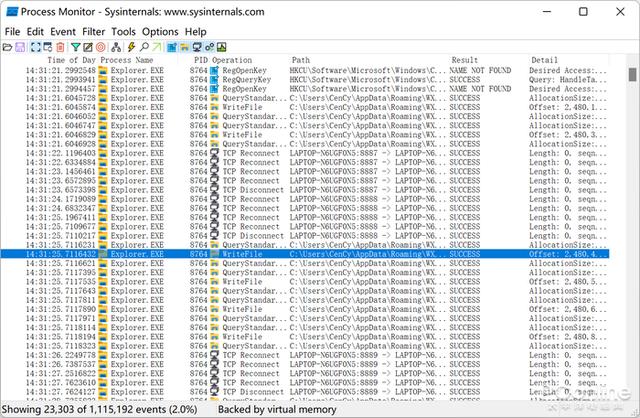Screen dimensions: 640x418
Task: Click the Detail column header
Action: pyautogui.click(x=544, y=60)
